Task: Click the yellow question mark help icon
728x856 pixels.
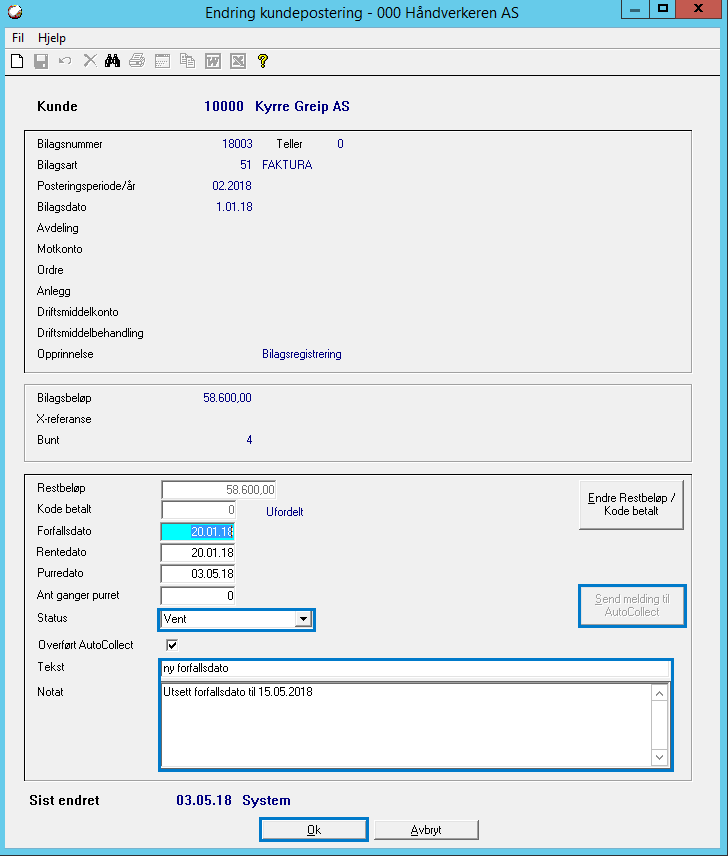Action: coord(262,61)
